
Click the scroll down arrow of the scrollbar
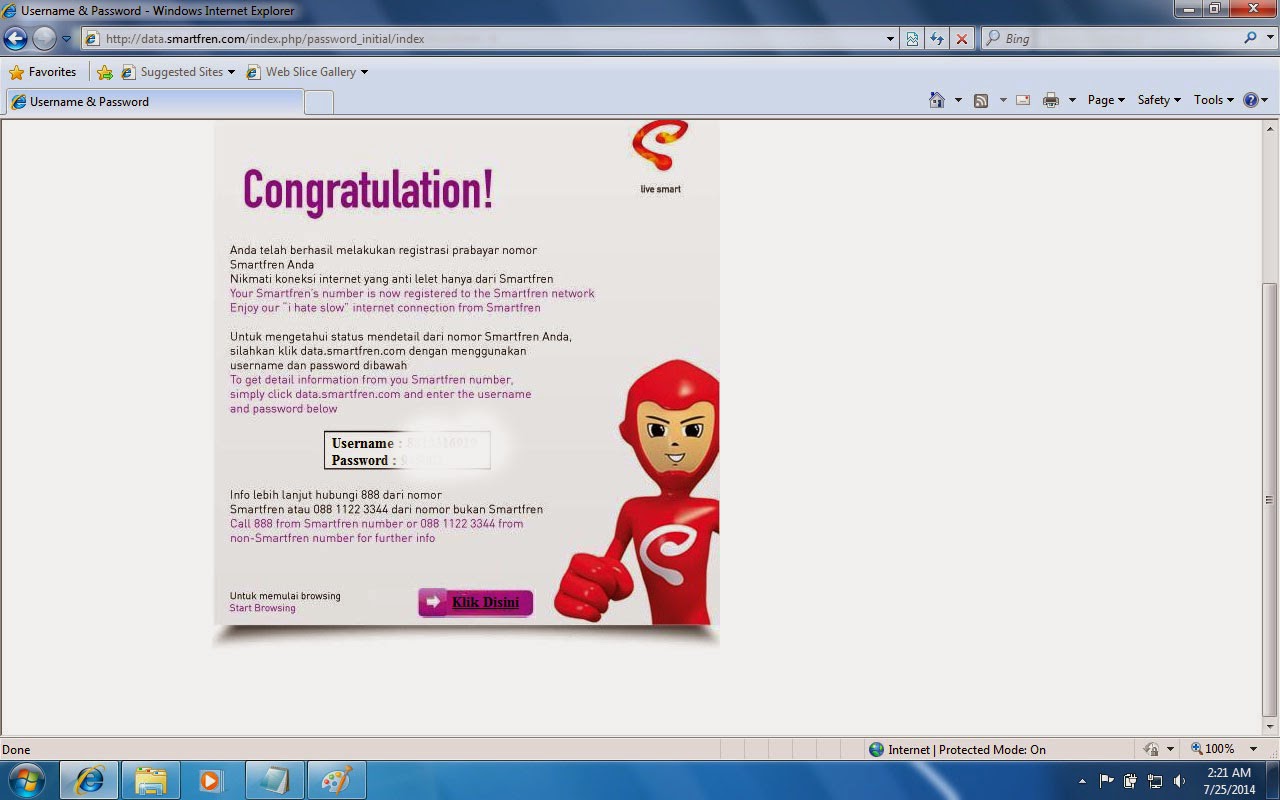[x=1271, y=727]
